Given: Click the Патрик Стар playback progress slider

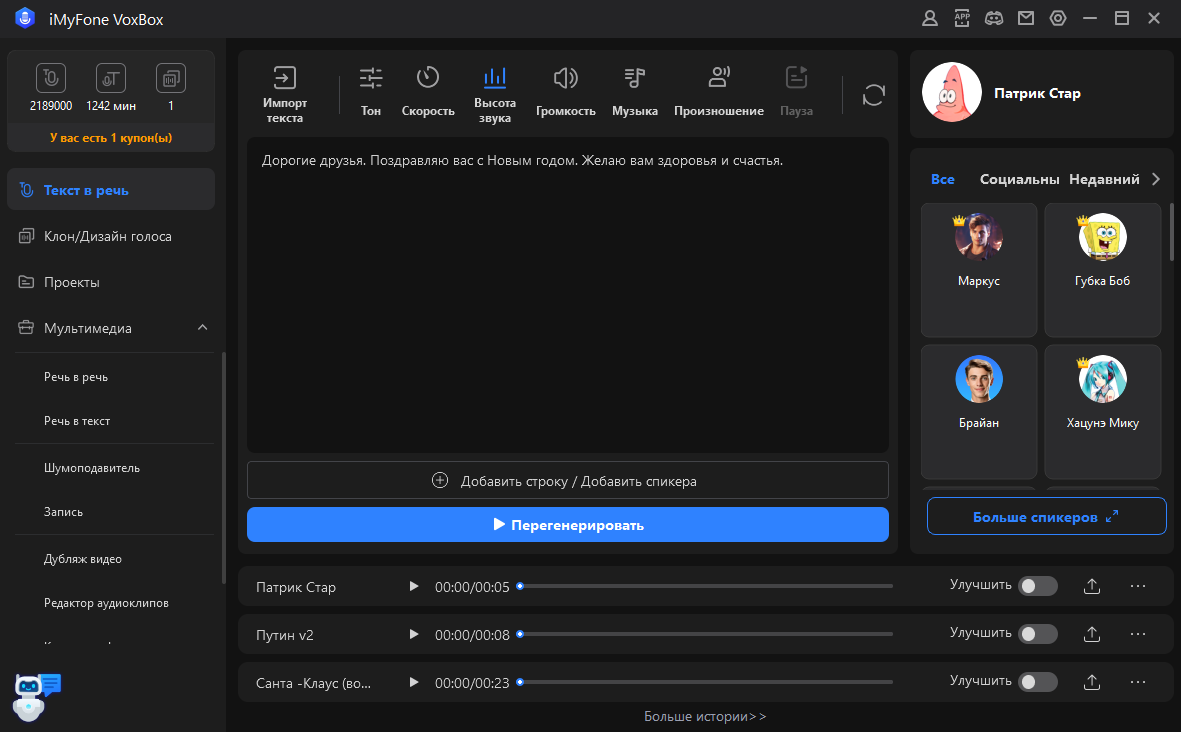Looking at the screenshot, I should click(705, 586).
